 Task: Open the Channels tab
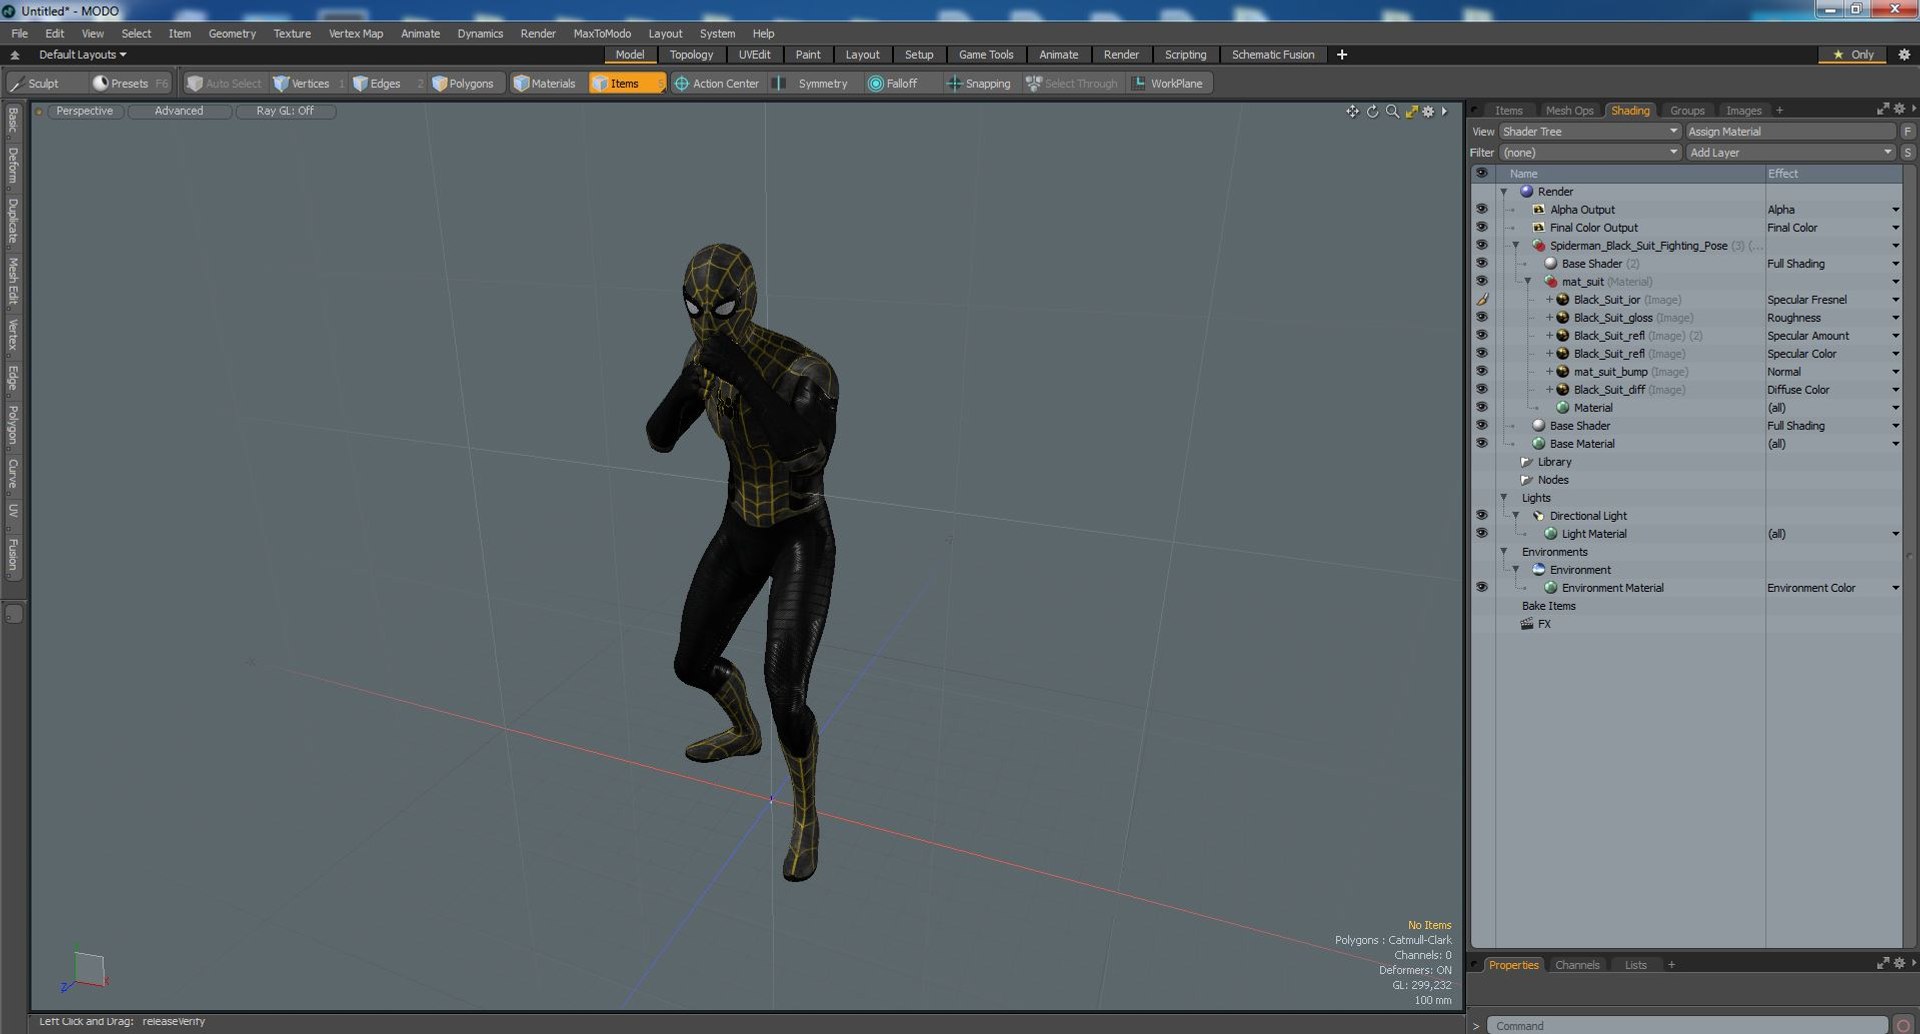[1577, 965]
